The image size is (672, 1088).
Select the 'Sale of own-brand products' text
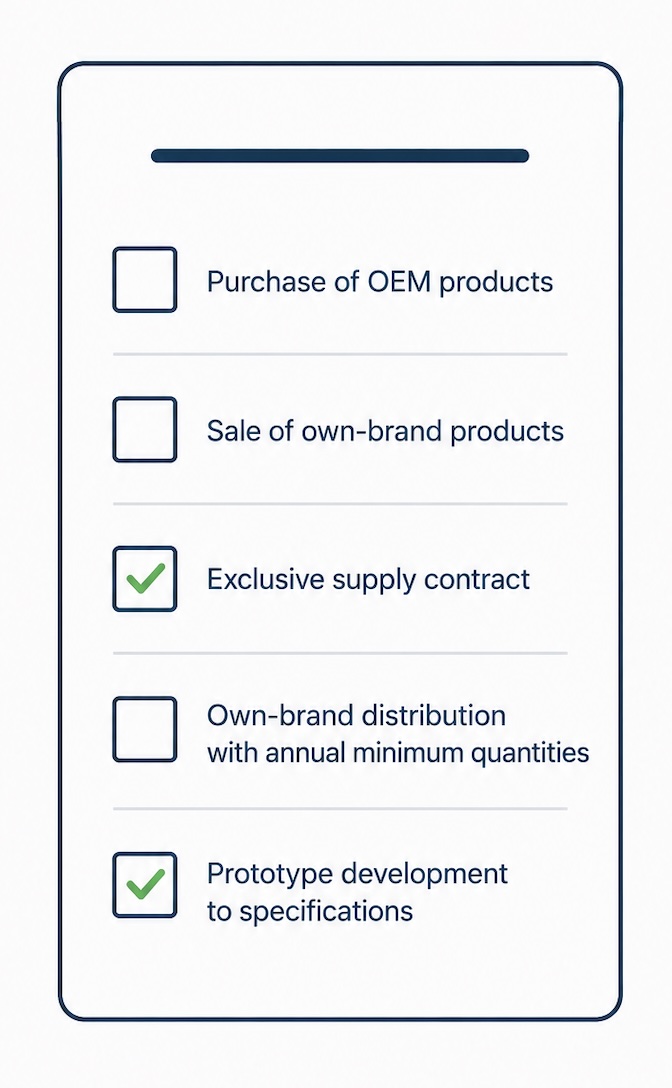(385, 431)
